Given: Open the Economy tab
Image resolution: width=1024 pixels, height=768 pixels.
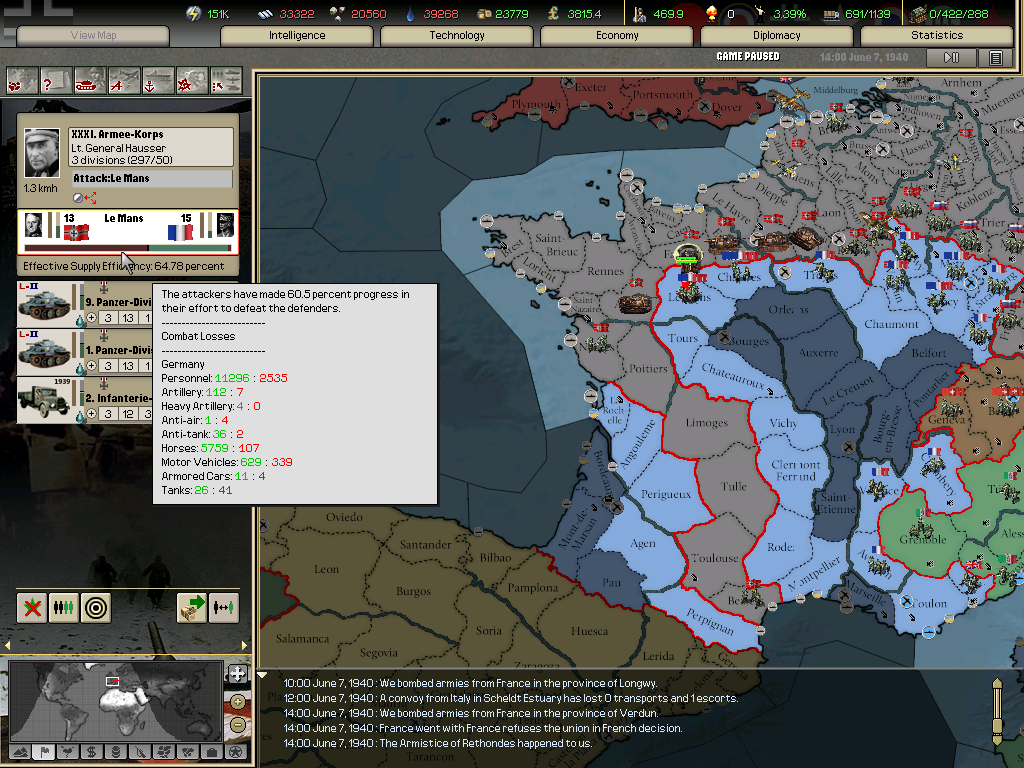Looking at the screenshot, I should [x=617, y=35].
